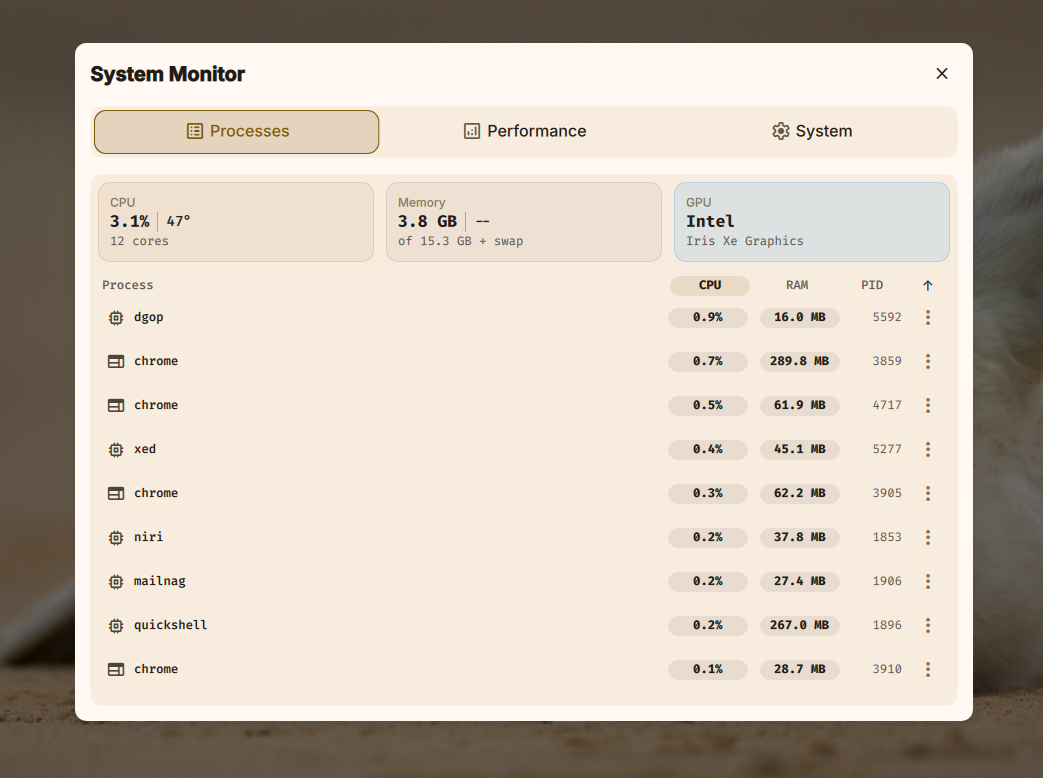
Task: Expand the three-dot menu for quickshell
Action: pos(927,625)
